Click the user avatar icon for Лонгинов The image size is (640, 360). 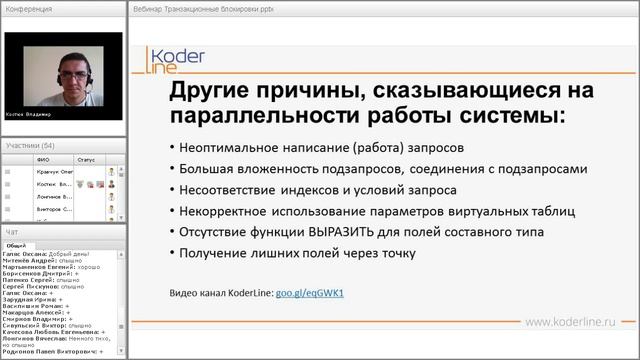(111, 197)
